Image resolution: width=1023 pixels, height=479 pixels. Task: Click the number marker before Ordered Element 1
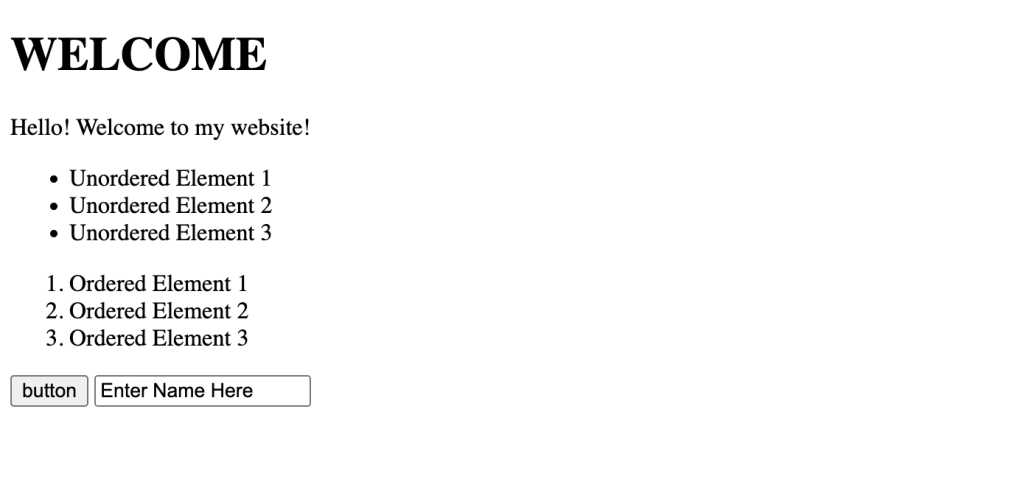(x=54, y=284)
